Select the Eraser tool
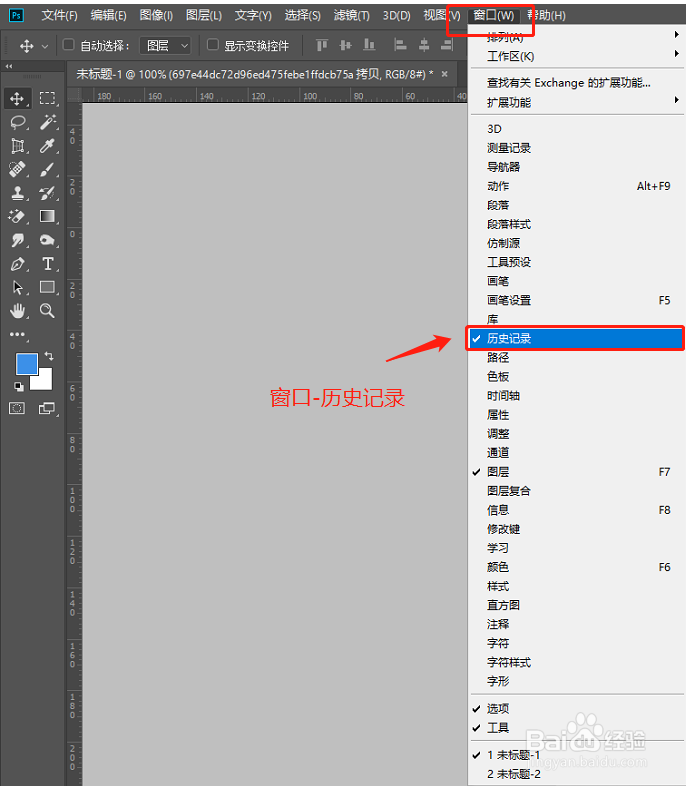This screenshot has width=686, height=786. [x=17, y=216]
